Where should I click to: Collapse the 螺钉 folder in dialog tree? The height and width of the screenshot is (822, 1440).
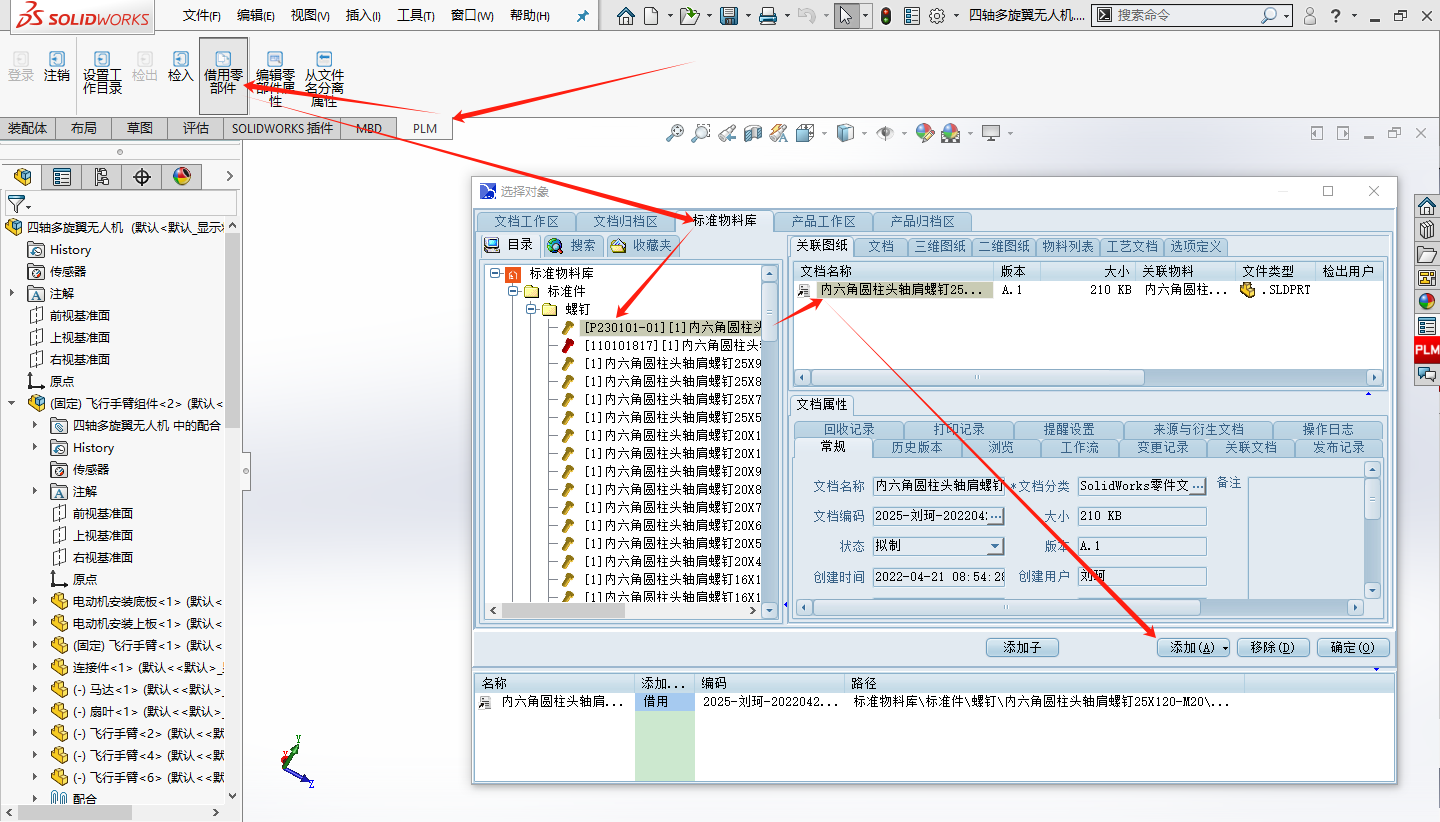tap(531, 309)
